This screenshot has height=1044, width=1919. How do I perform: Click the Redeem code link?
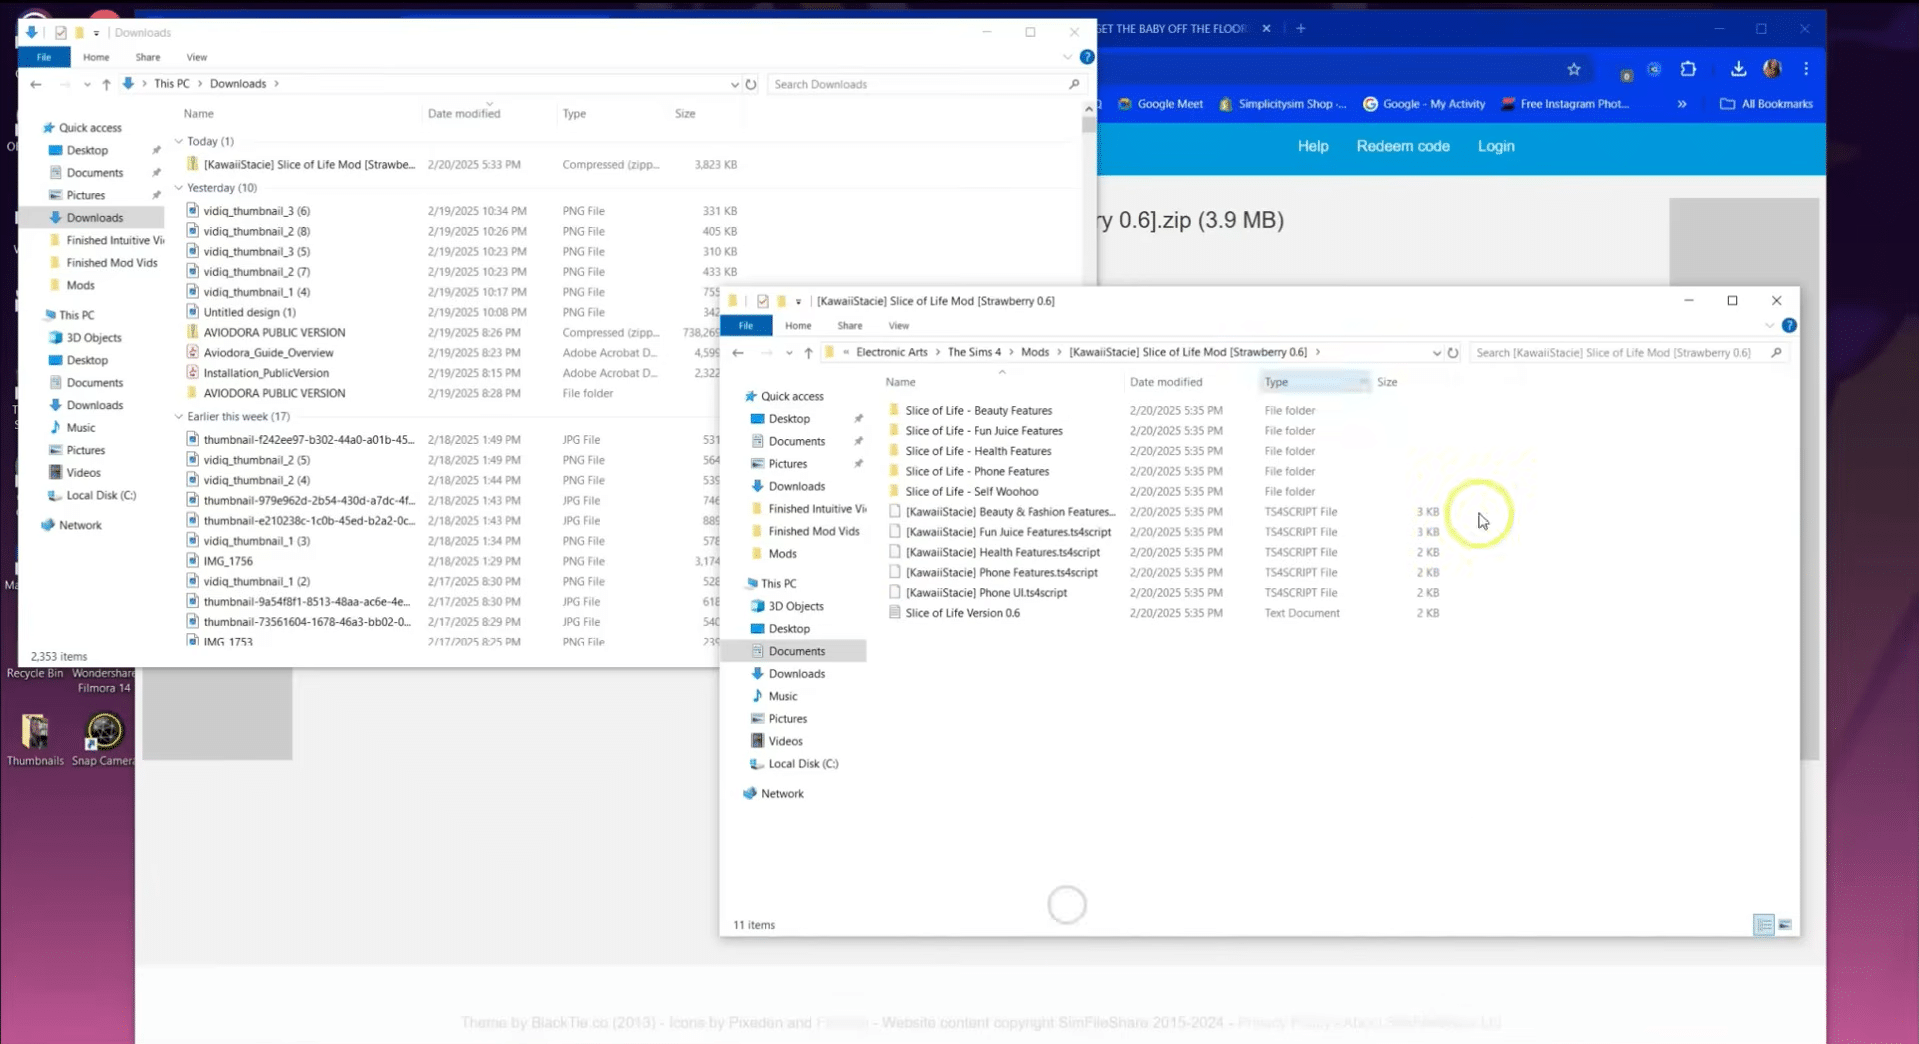[1402, 146]
